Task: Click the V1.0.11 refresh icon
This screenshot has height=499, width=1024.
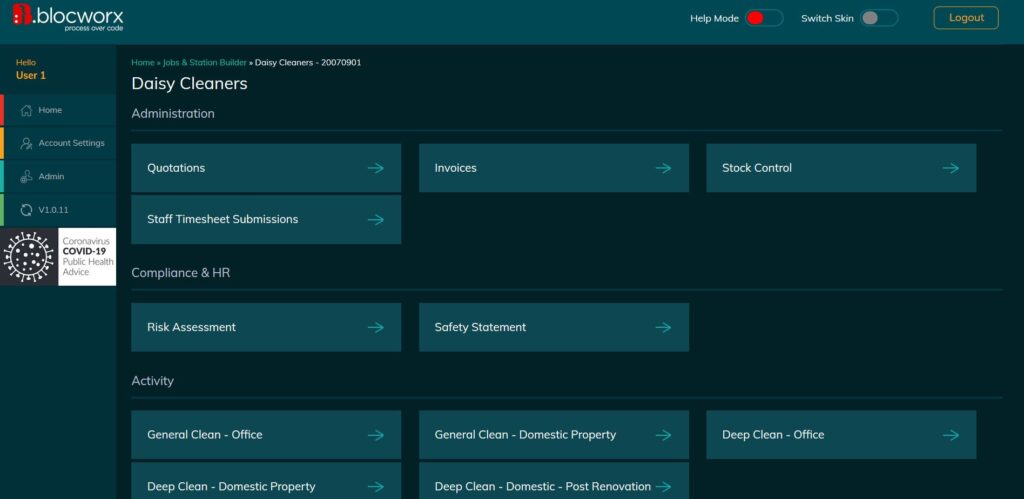Action: tap(26, 210)
